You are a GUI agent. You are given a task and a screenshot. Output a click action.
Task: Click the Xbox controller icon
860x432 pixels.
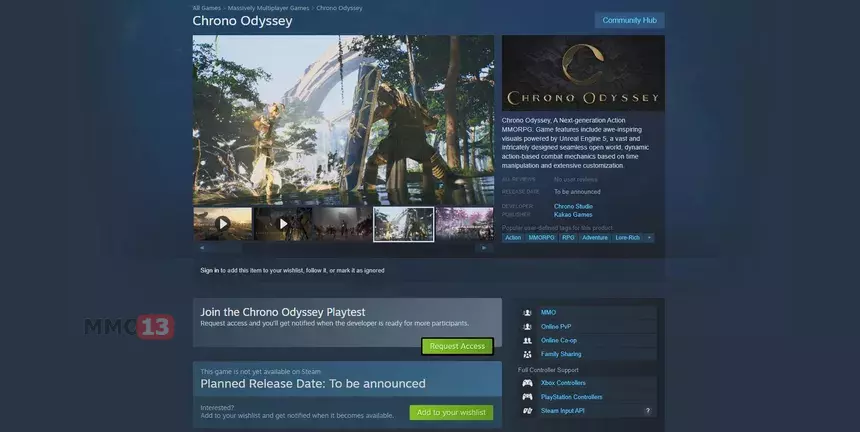527,383
